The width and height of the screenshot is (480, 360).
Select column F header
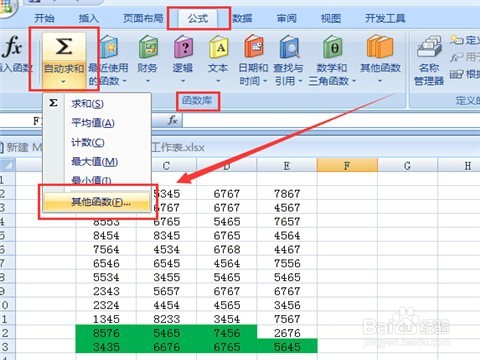pos(347,165)
